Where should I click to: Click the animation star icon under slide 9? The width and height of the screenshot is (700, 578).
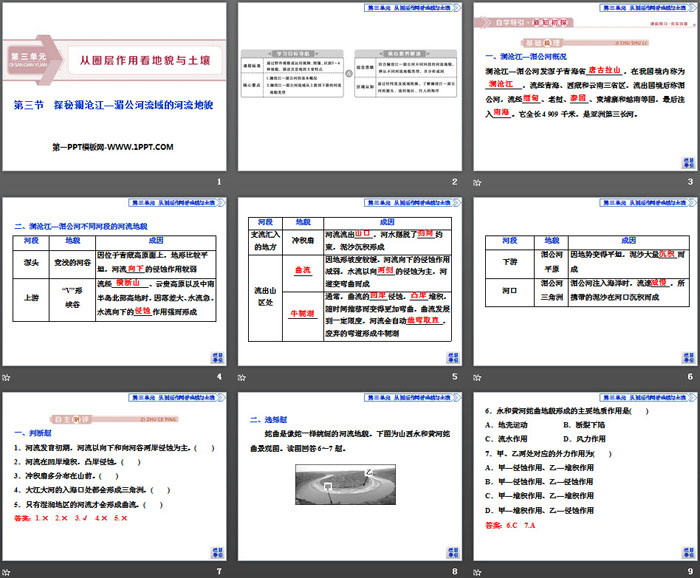[x=477, y=572]
